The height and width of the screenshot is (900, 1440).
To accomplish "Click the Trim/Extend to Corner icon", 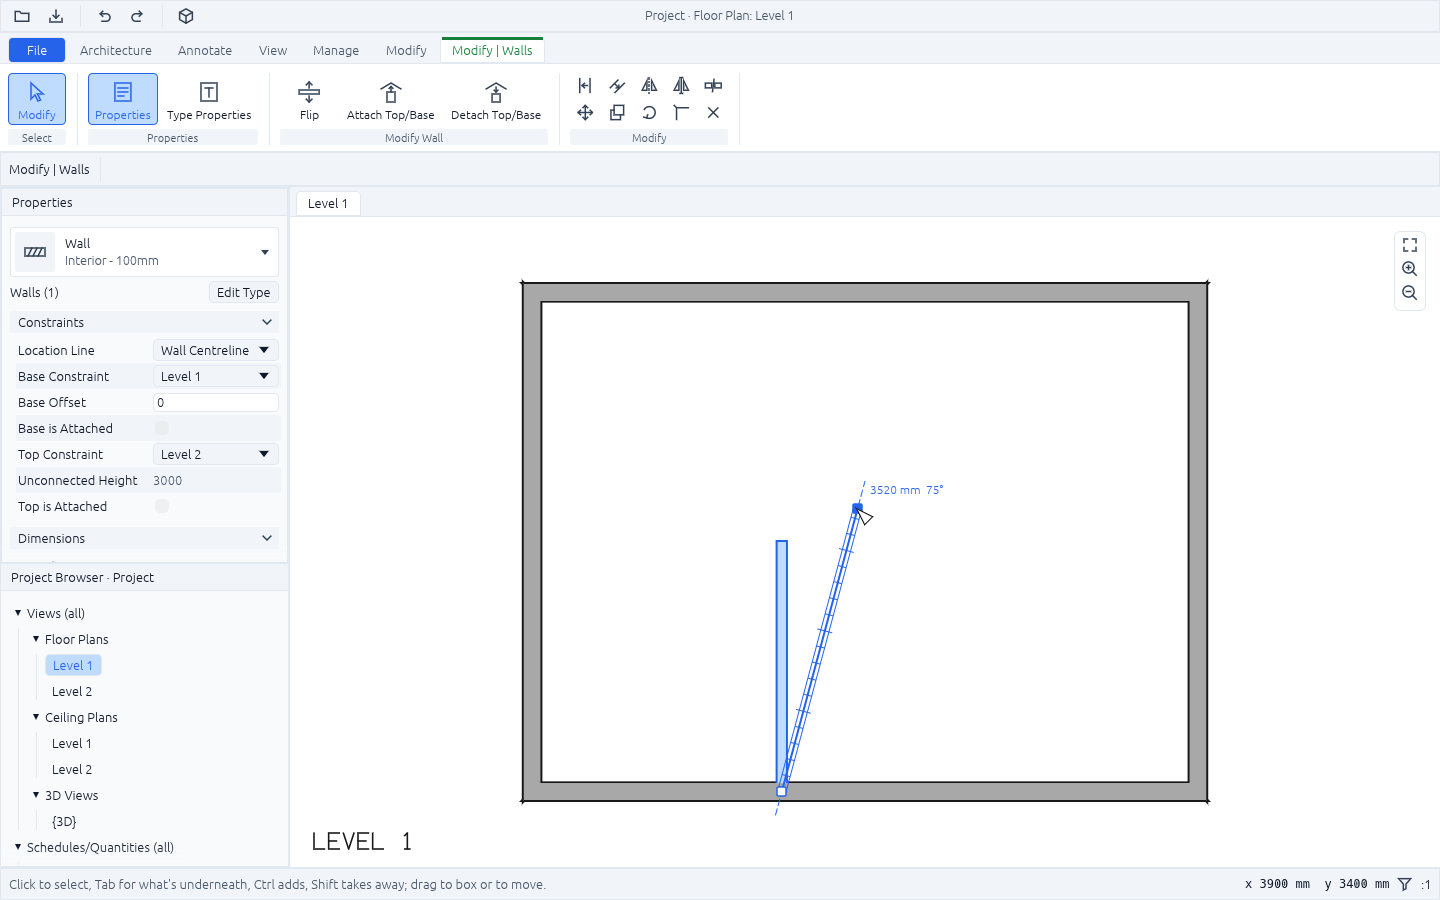I will (681, 113).
